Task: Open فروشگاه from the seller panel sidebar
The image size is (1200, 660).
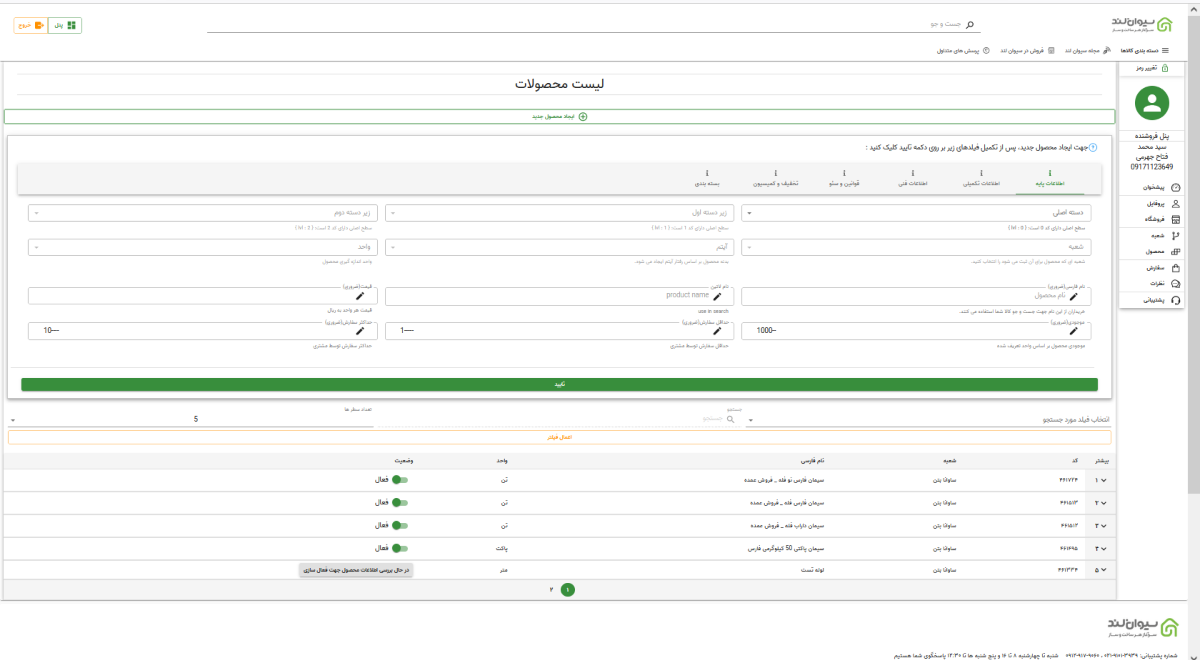Action: (x=1162, y=219)
